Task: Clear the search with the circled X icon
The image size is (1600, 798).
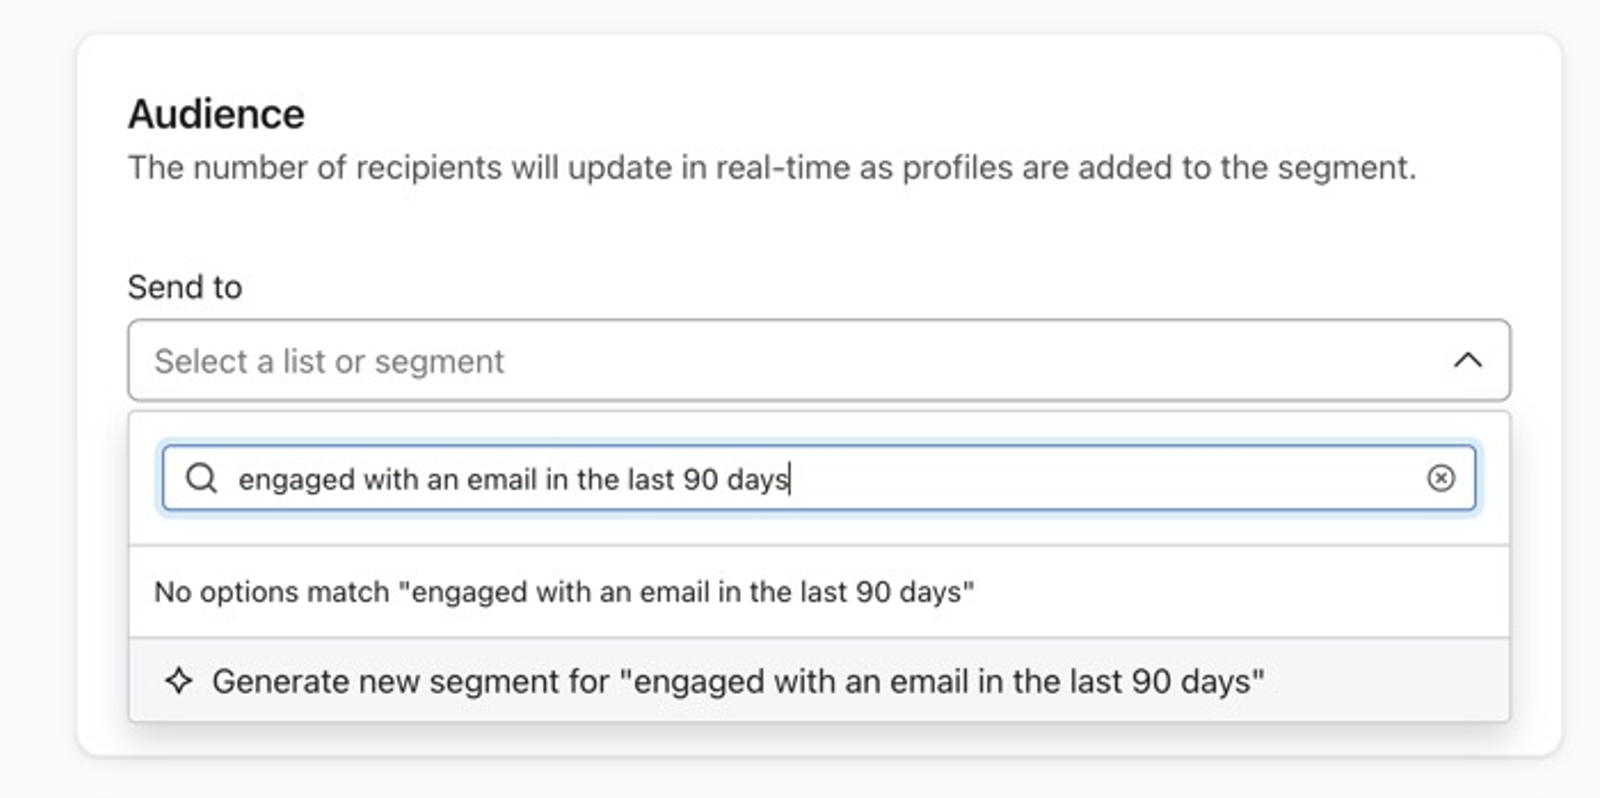Action: 1440,478
